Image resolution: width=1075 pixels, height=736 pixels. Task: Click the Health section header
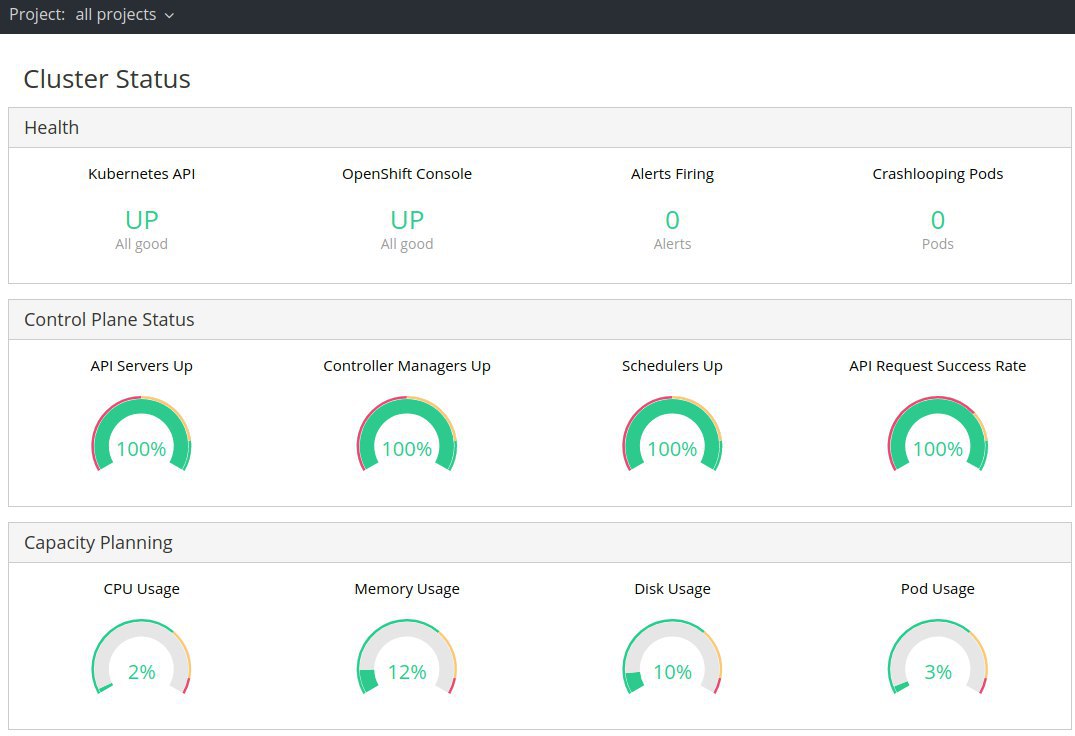540,127
